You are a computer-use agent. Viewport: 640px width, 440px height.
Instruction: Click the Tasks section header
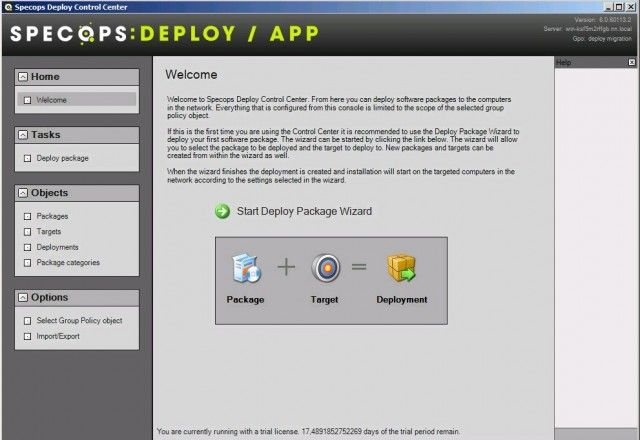point(77,135)
